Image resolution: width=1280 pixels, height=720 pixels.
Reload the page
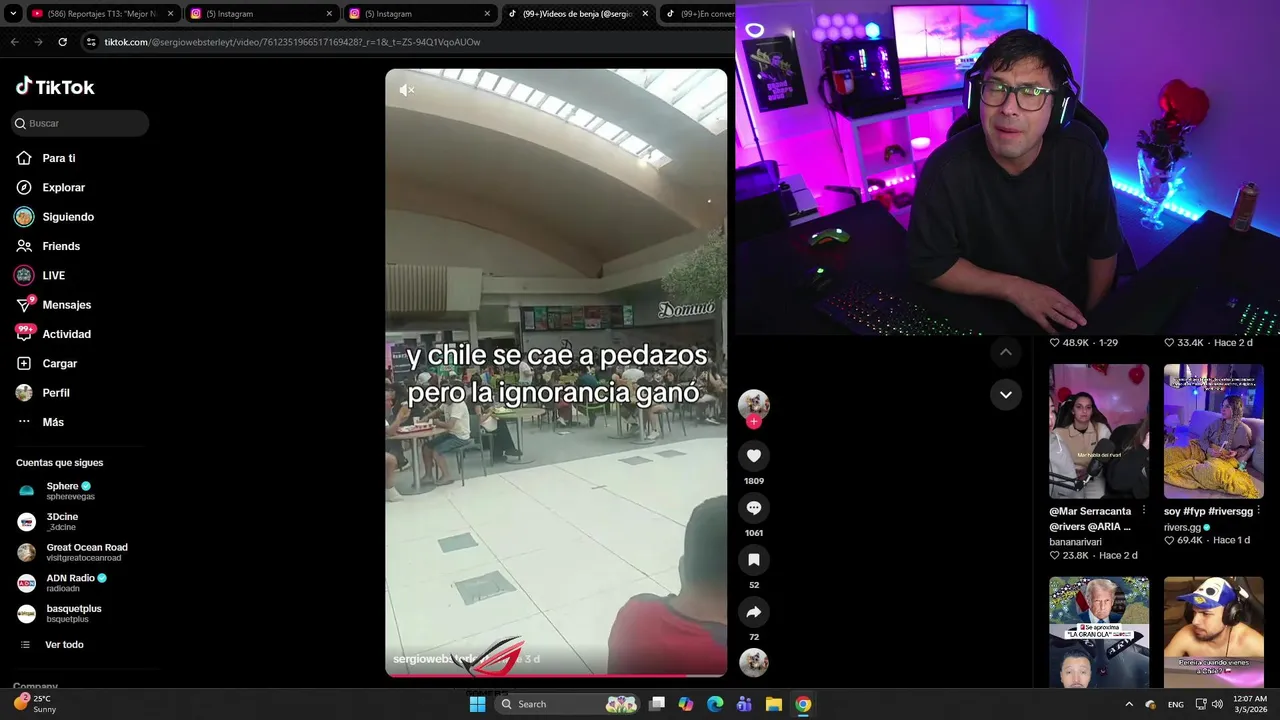(62, 42)
